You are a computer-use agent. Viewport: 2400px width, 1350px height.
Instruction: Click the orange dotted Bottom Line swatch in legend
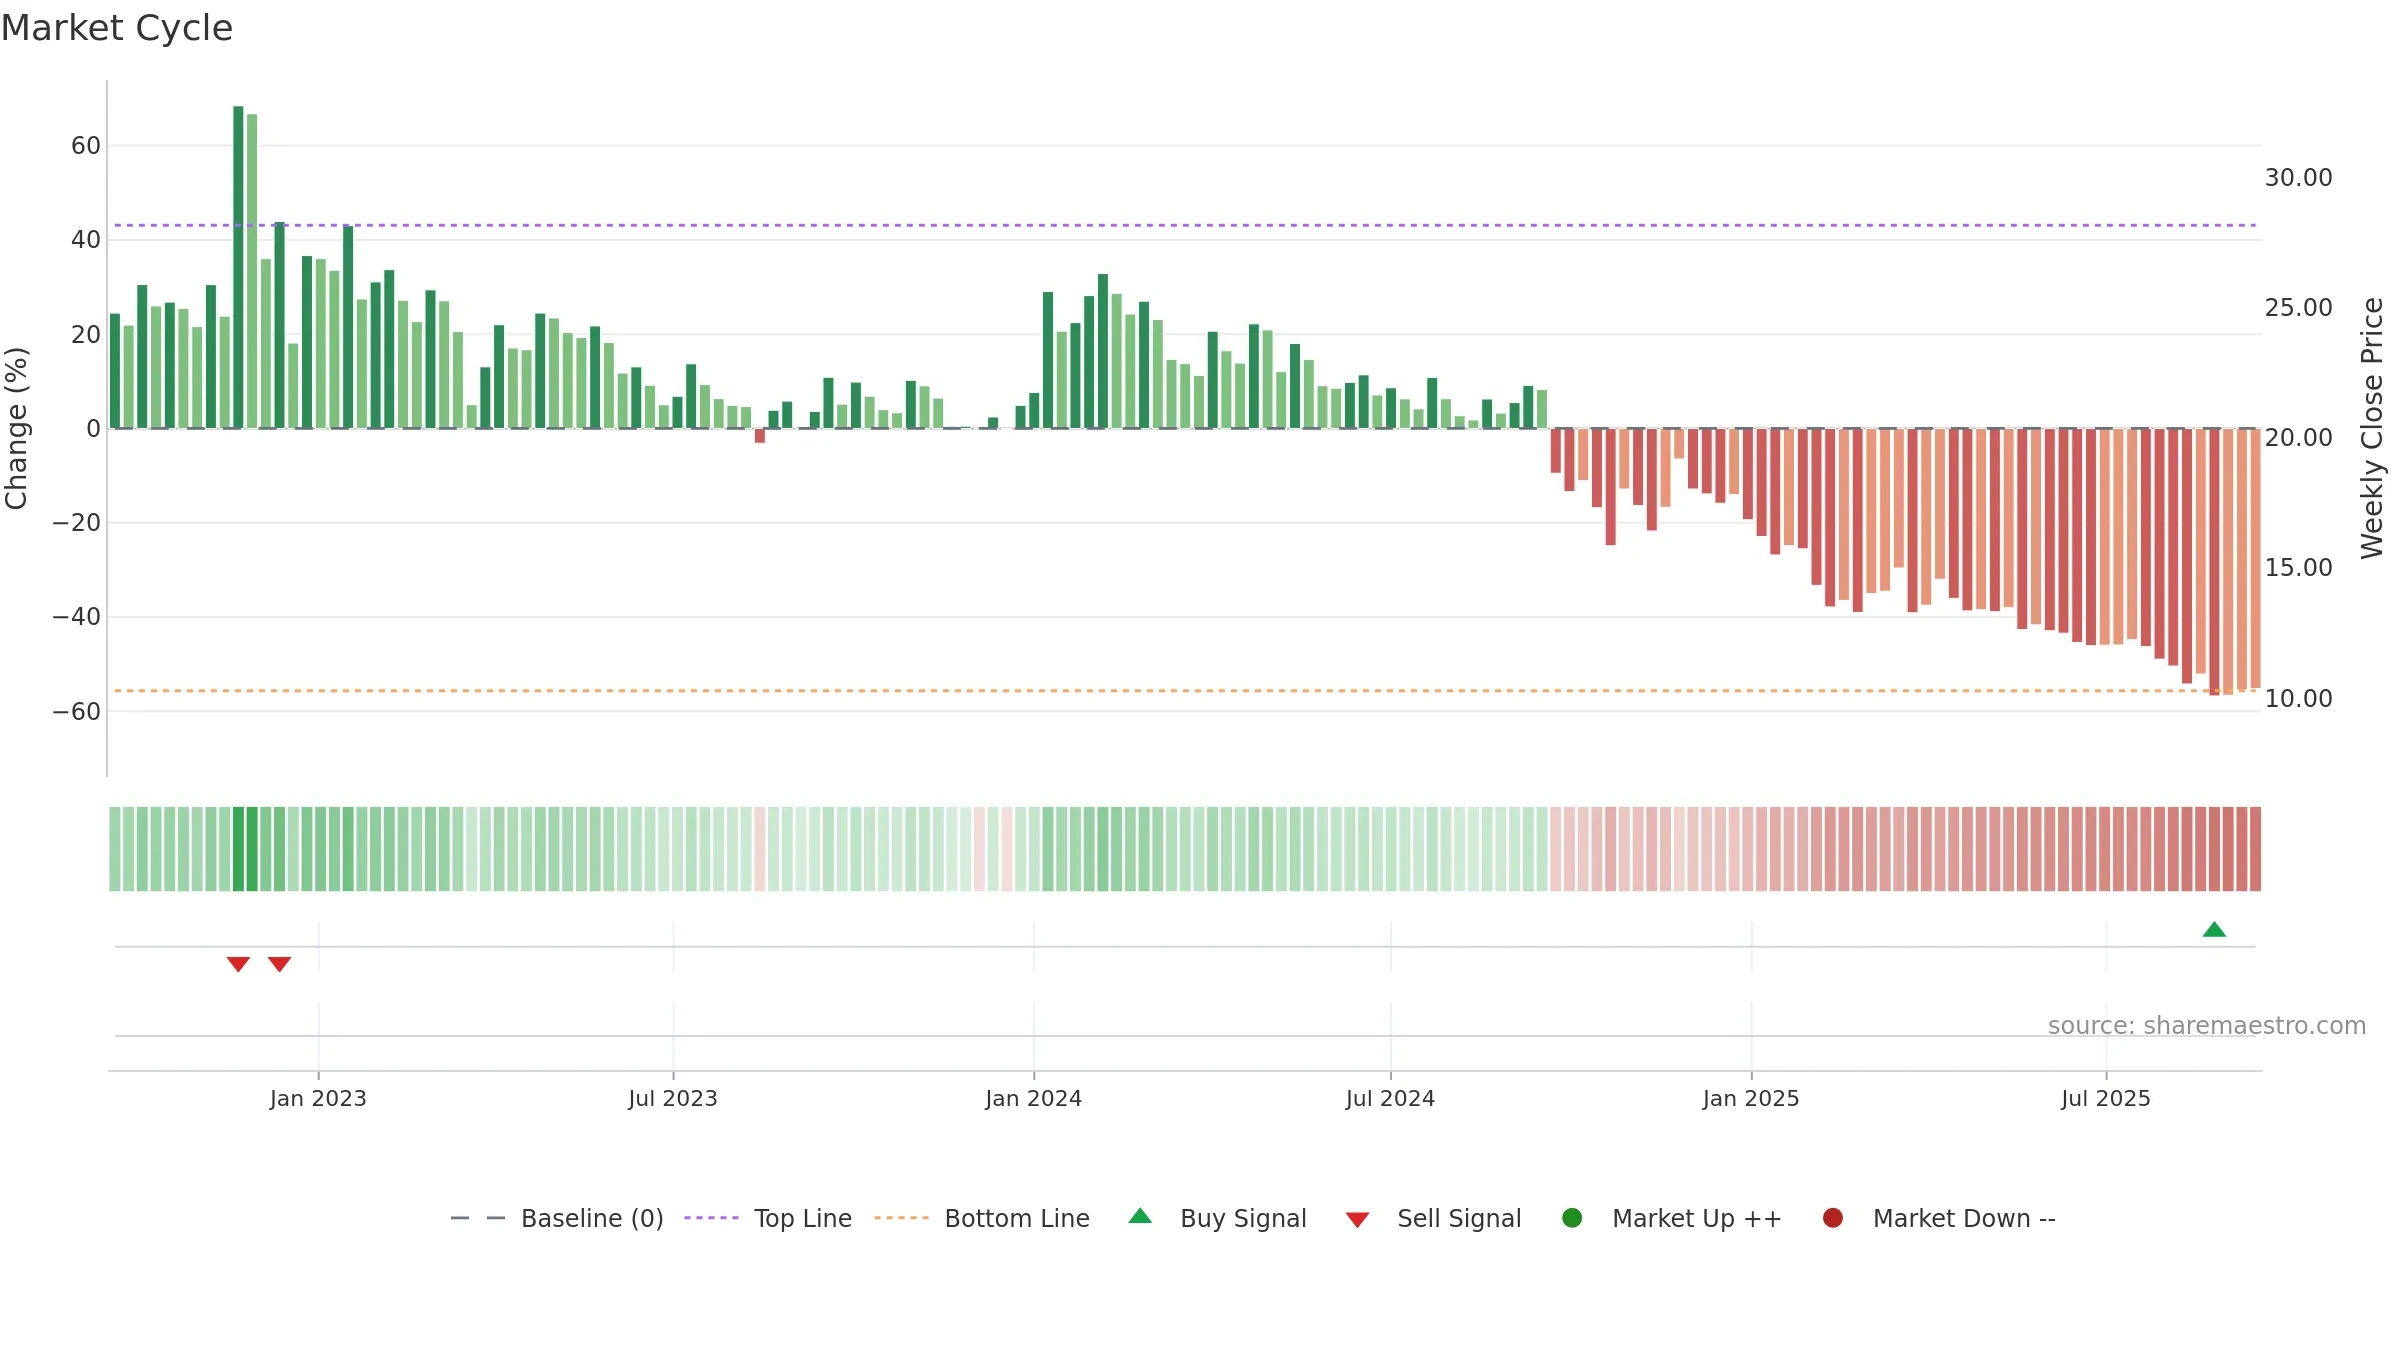(x=901, y=1218)
